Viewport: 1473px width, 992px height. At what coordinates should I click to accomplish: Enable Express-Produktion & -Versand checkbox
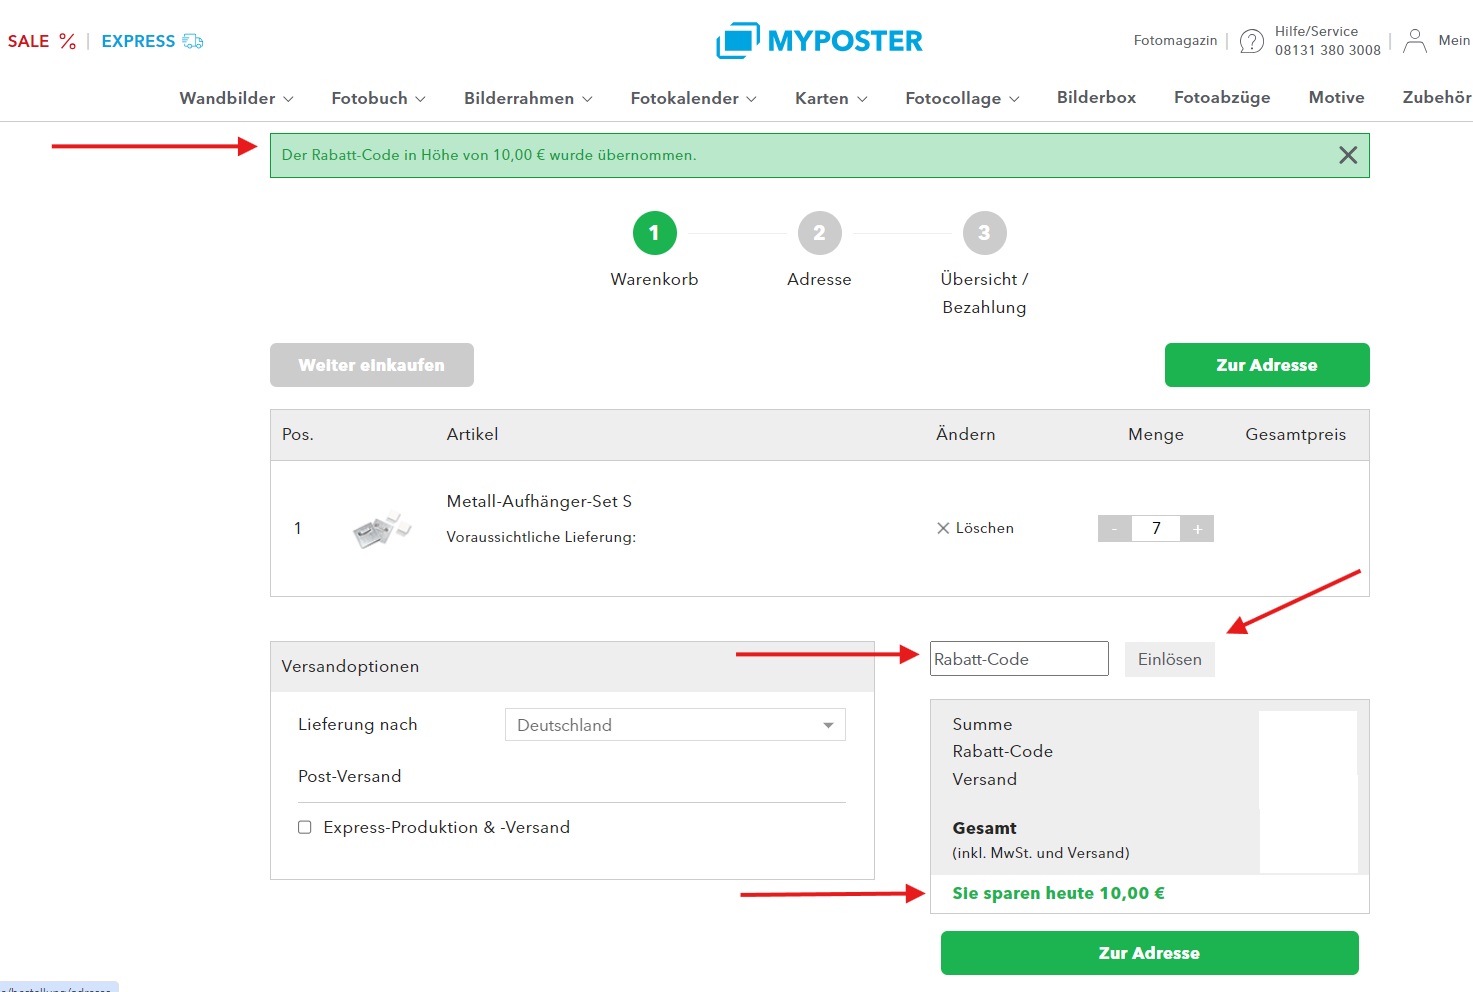305,827
